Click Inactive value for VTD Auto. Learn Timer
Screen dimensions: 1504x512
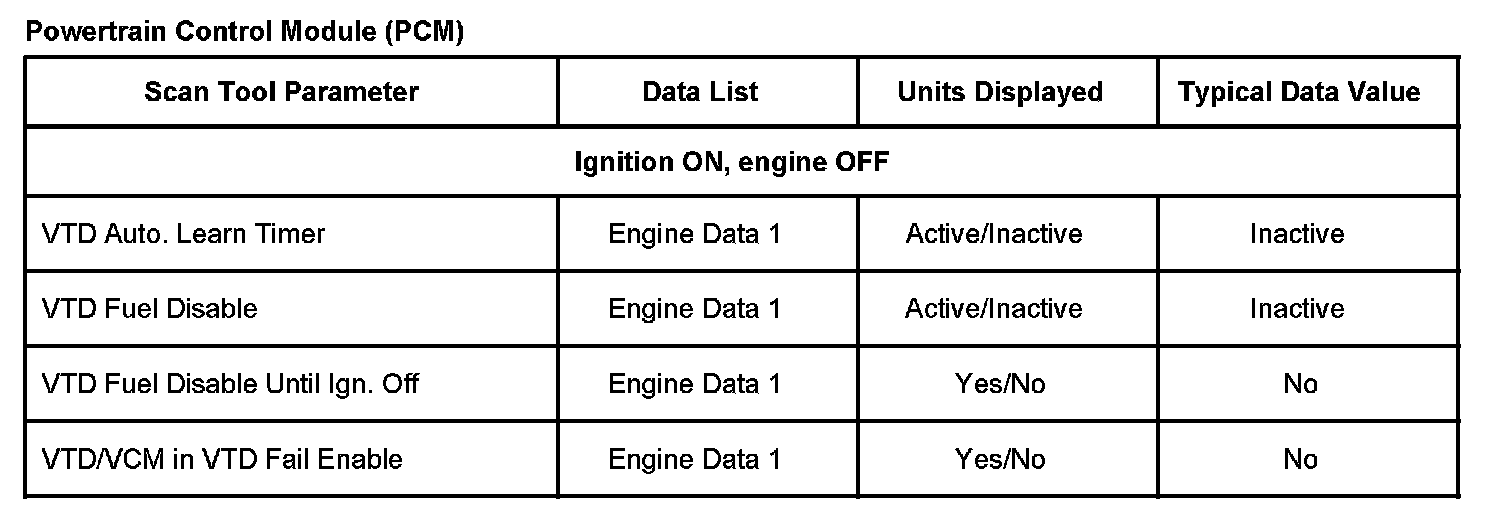coord(1297,234)
